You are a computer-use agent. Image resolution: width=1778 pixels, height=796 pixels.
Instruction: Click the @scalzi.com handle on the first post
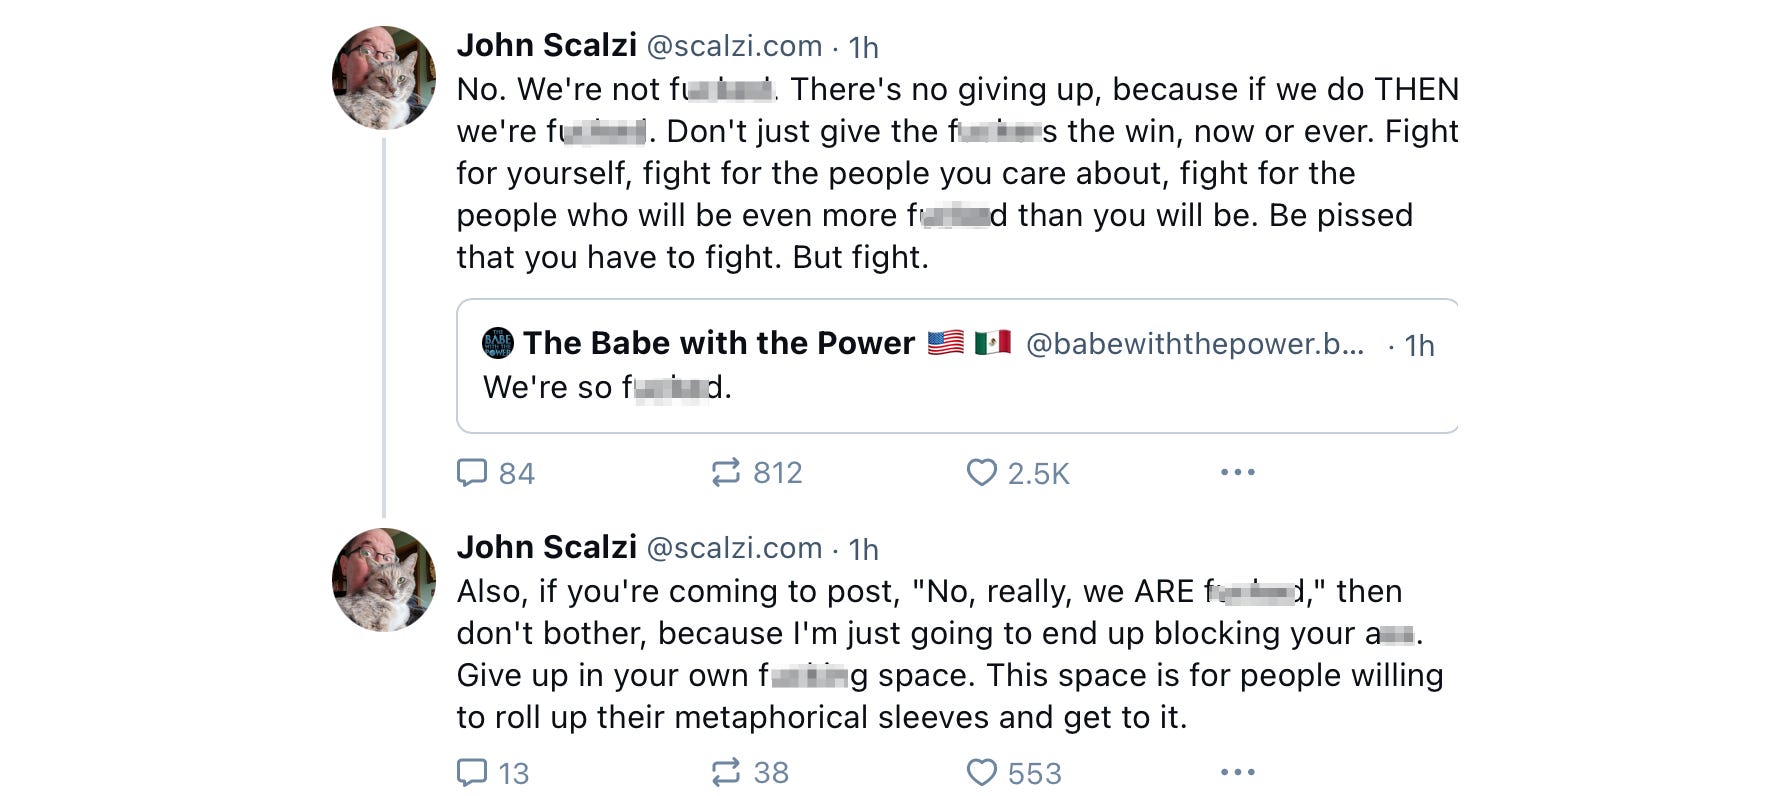(734, 46)
